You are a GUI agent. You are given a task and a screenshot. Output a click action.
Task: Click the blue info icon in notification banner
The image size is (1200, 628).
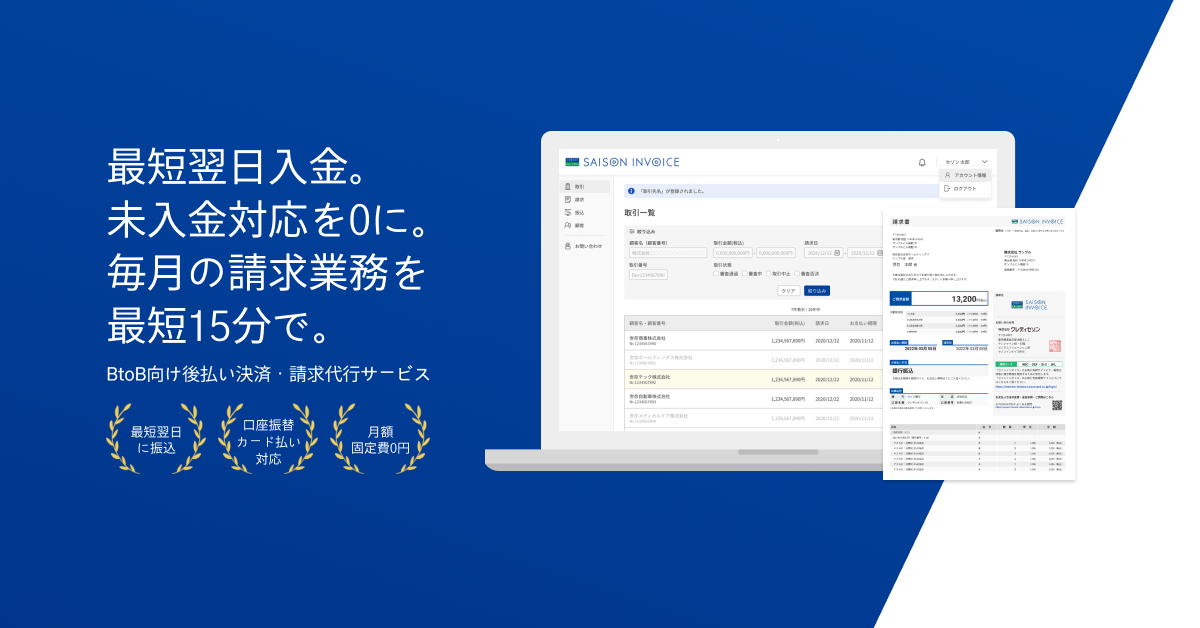click(x=631, y=191)
